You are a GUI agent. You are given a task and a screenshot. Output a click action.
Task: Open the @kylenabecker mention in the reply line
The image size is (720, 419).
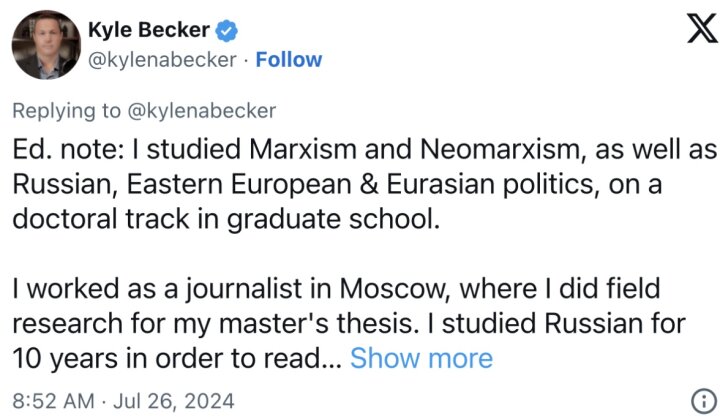202,111
